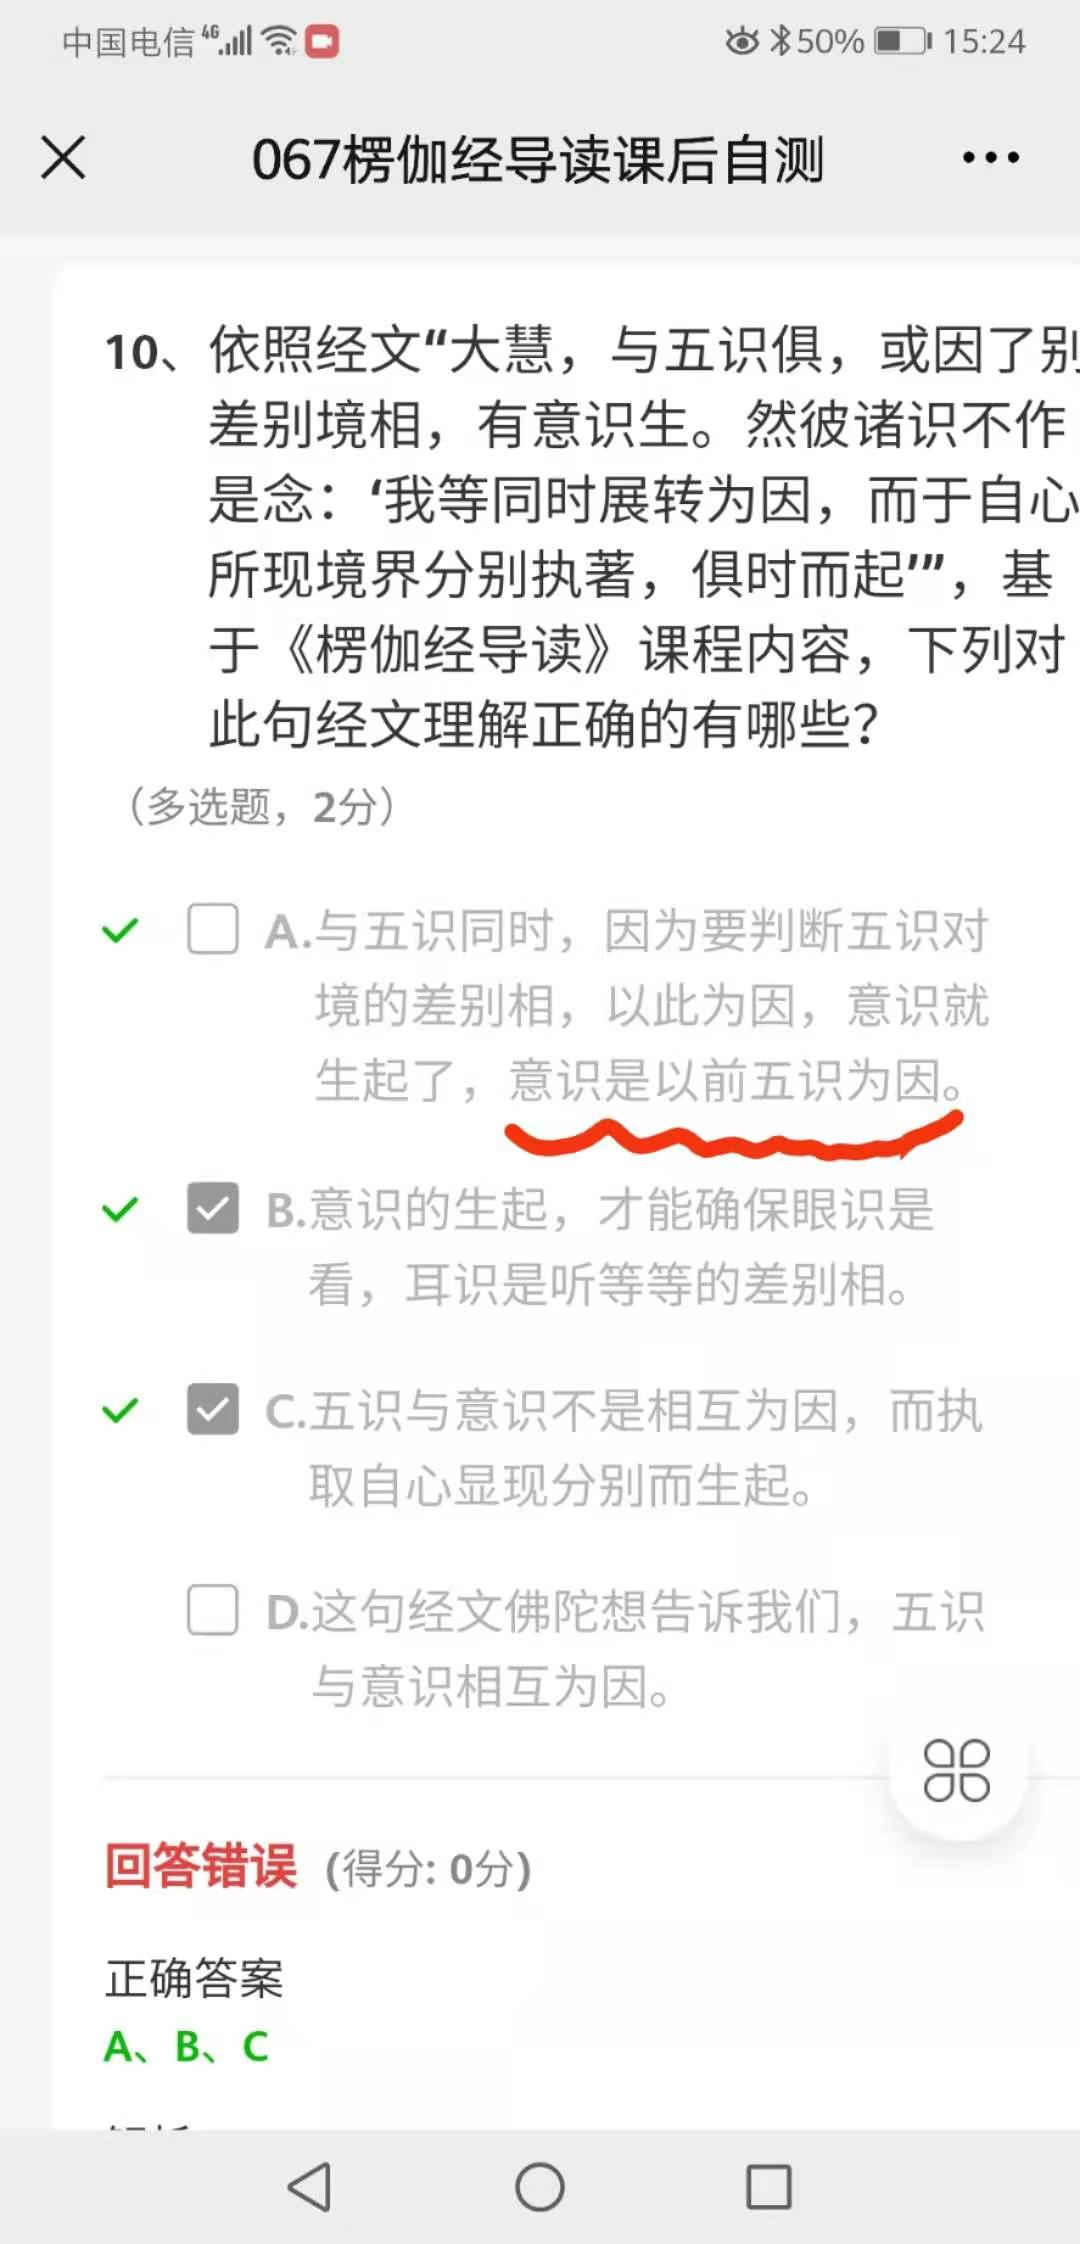Viewport: 1080px width, 2244px height.
Task: Tap the Android back triangle button
Action: (x=309, y=2187)
